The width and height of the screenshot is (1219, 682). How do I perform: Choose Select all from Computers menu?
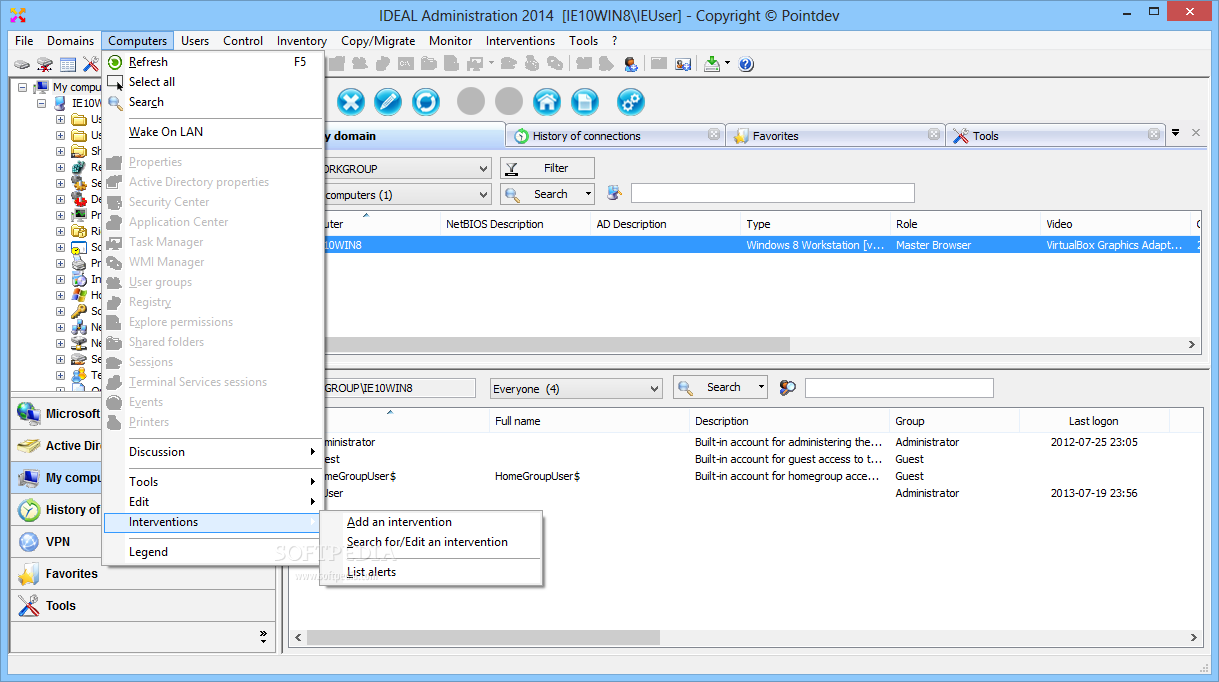coord(213,82)
